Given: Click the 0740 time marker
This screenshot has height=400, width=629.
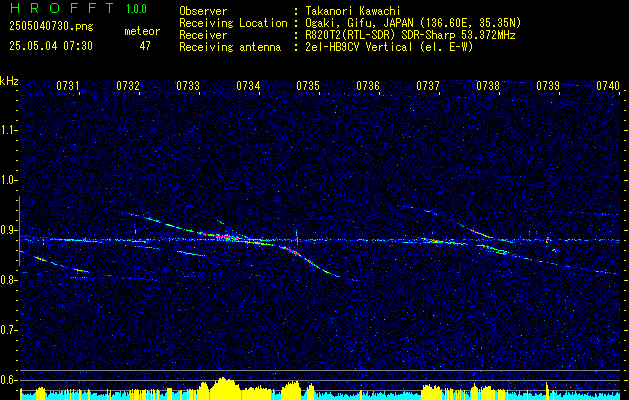Looking at the screenshot, I should (608, 86).
